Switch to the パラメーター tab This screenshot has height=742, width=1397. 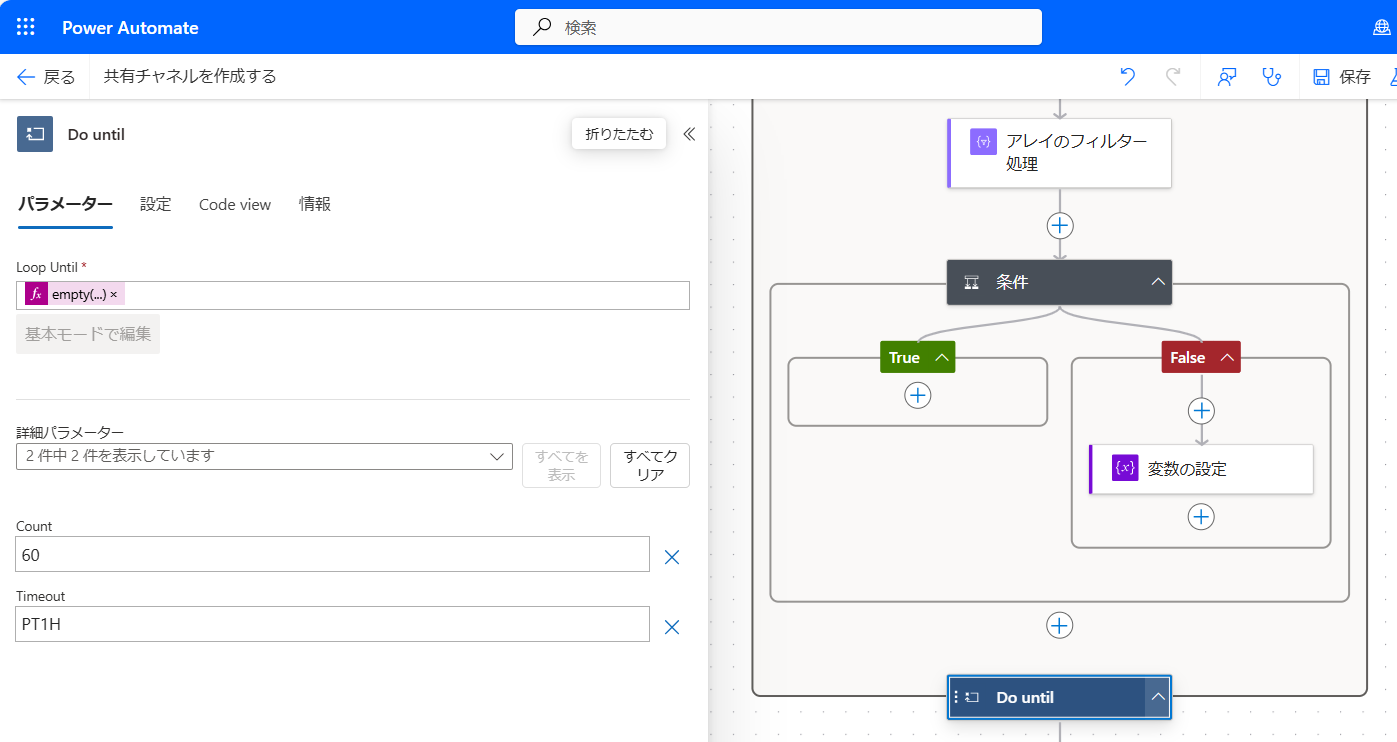[x=65, y=204]
